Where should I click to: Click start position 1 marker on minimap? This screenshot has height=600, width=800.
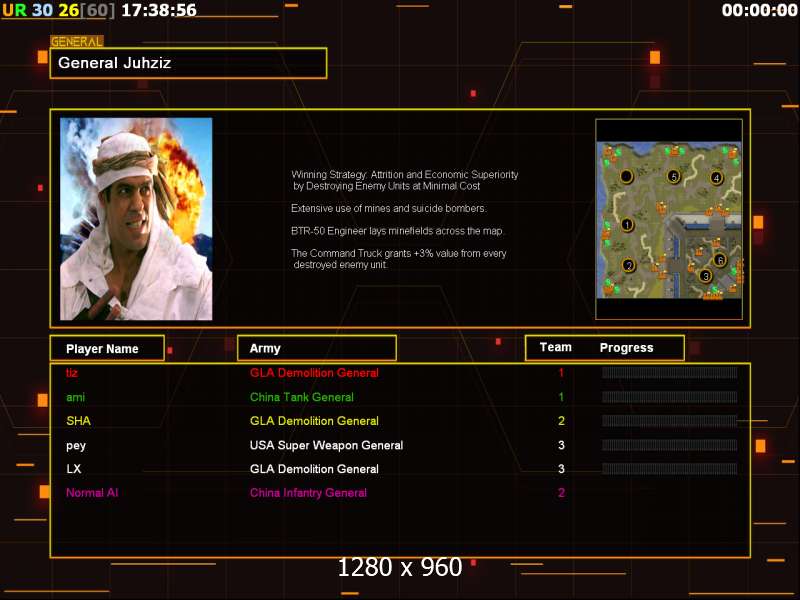coord(627,224)
